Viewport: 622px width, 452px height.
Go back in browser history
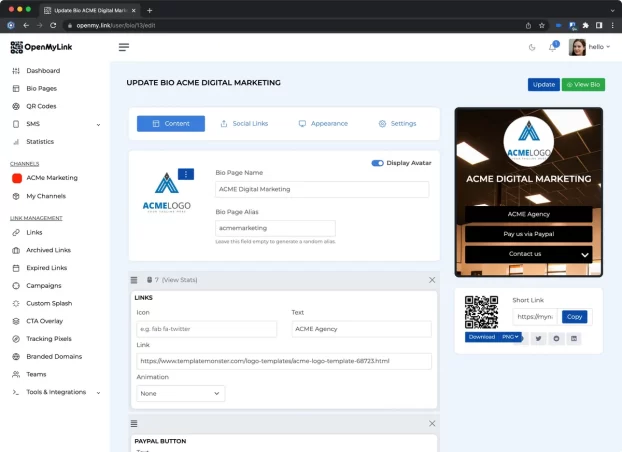pyautogui.click(x=26, y=25)
